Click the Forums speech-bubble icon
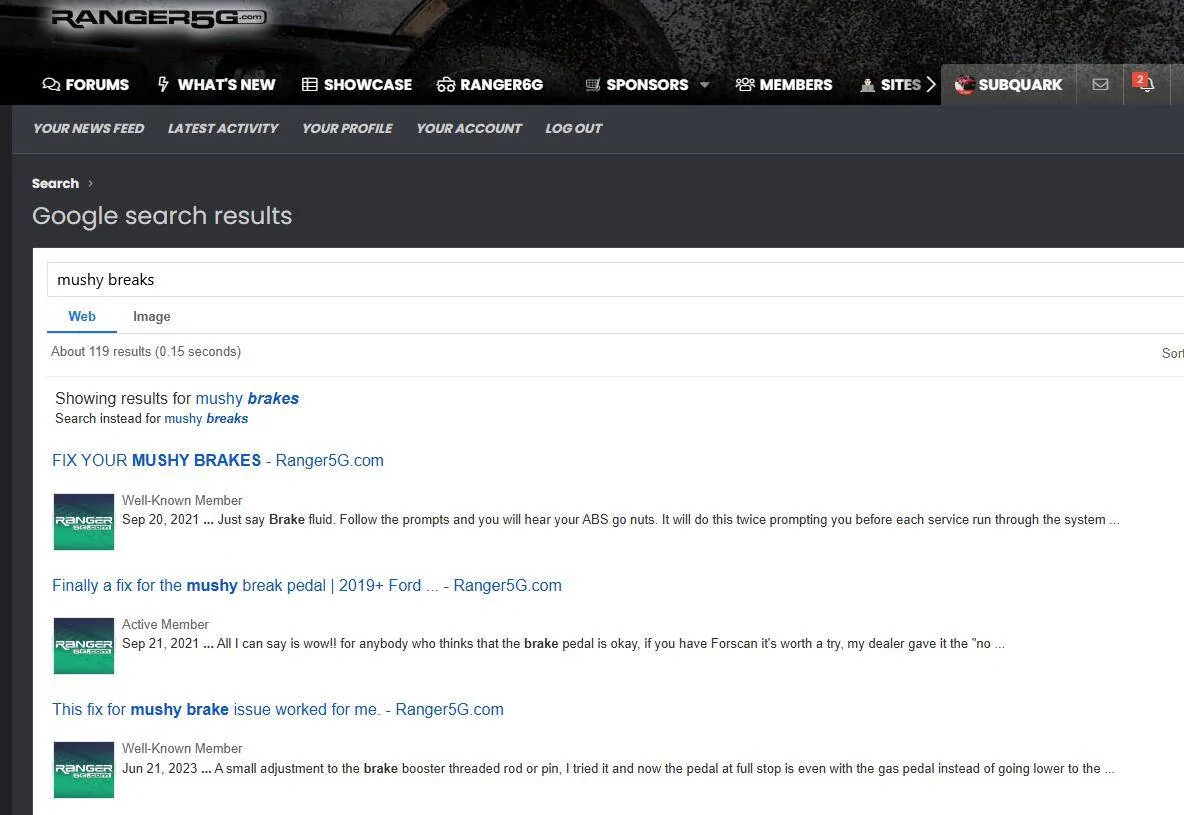This screenshot has height=815, width=1184. [51, 85]
